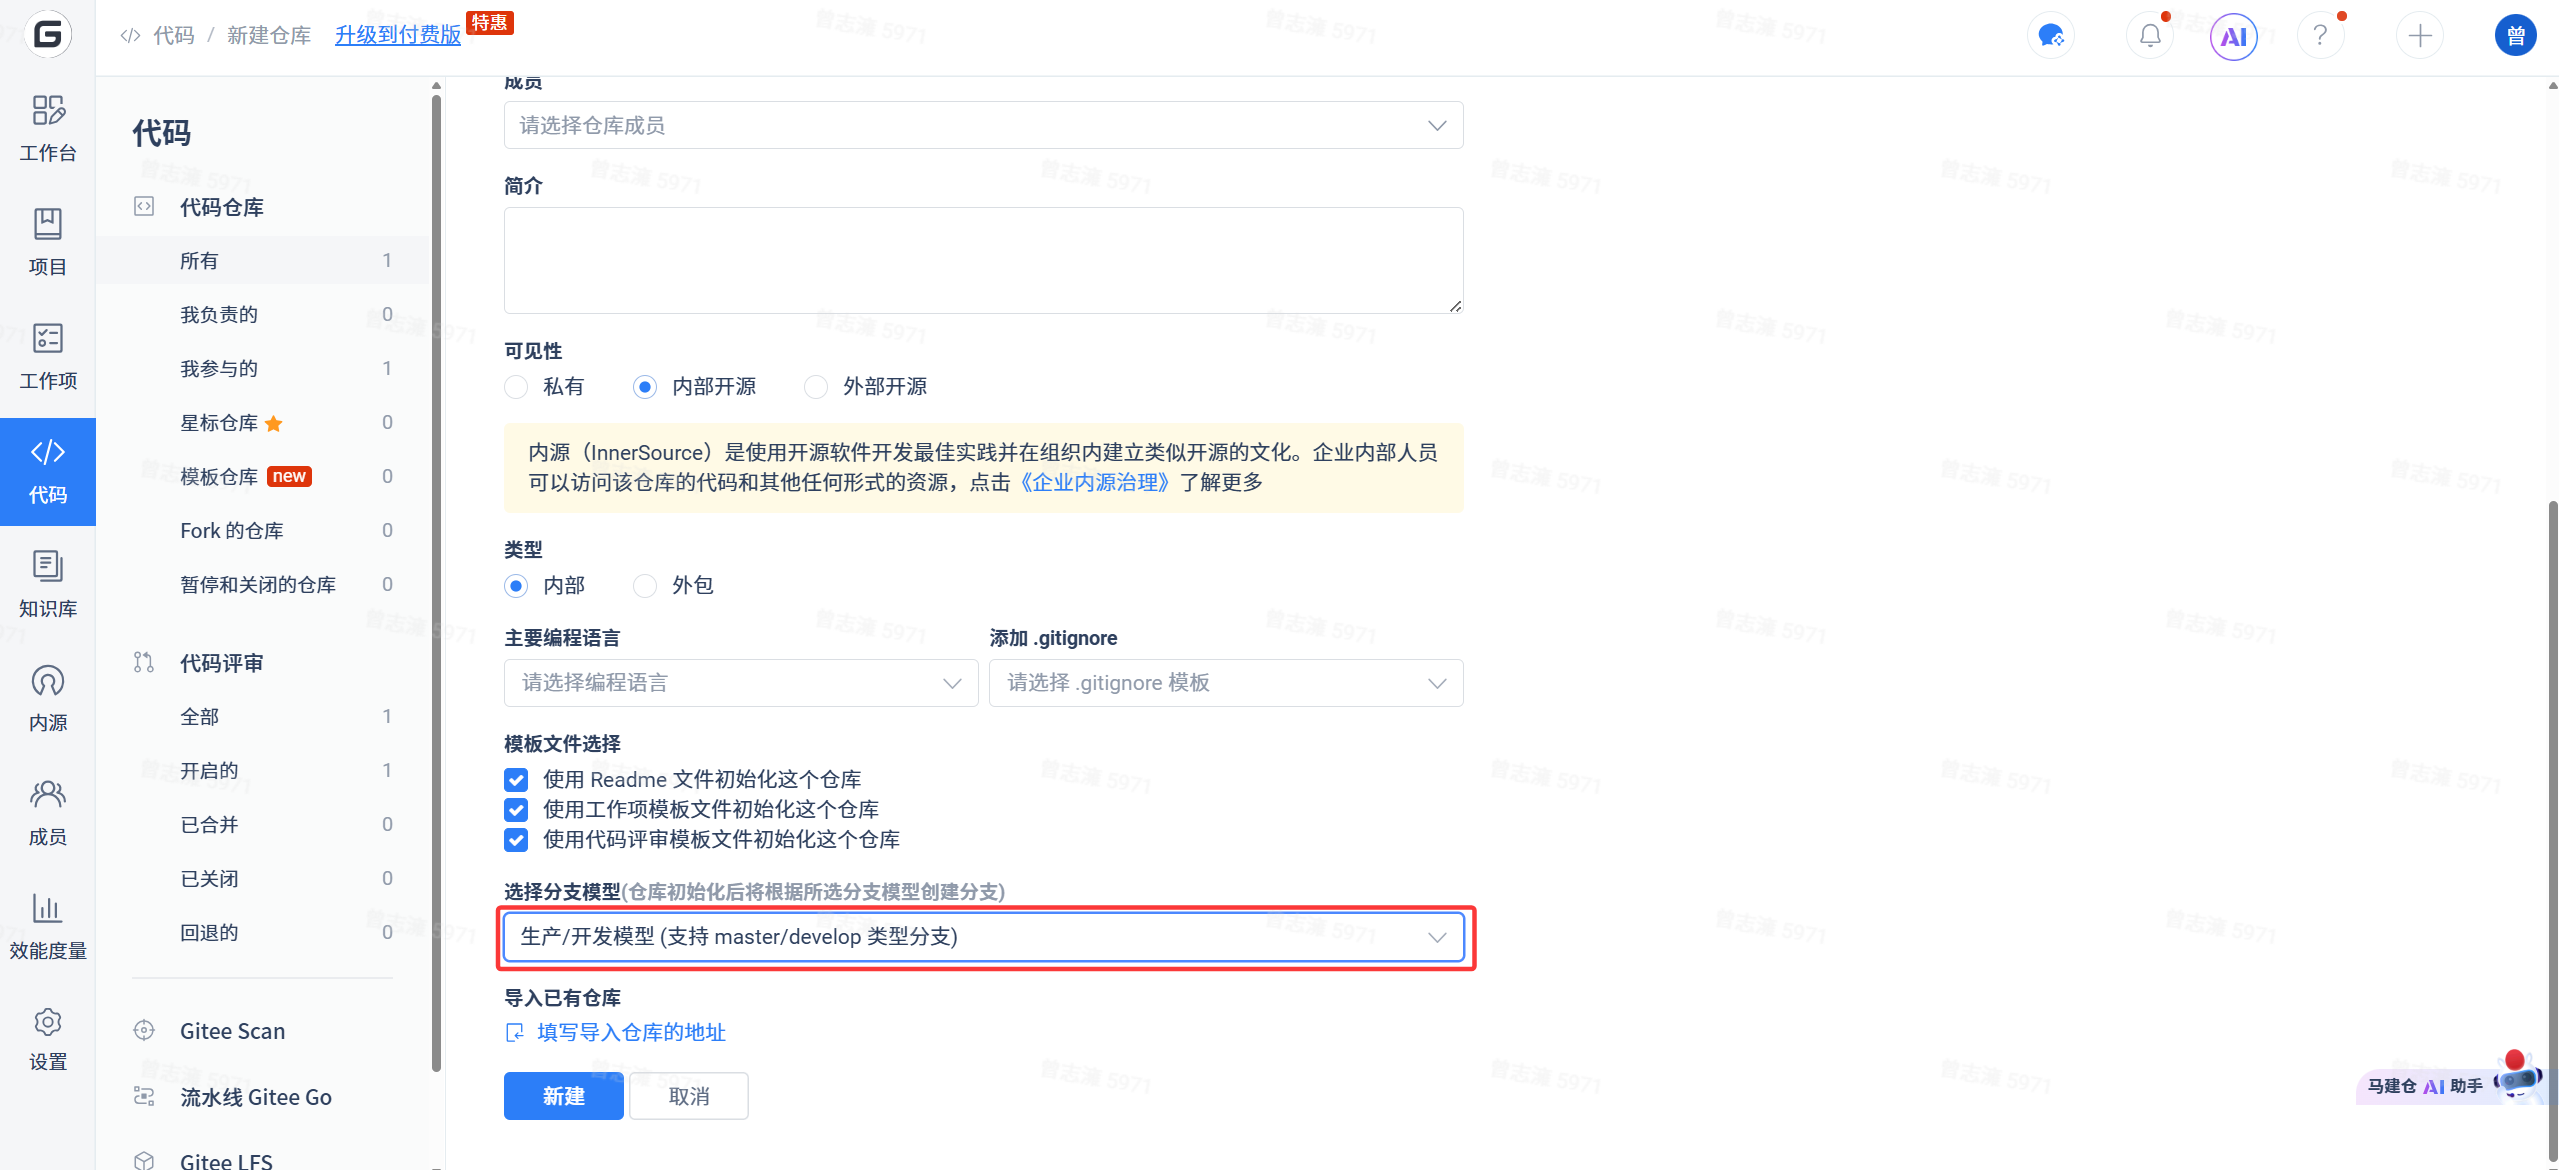Open the 效能度量 metrics sidebar icon
Screen dimensions: 2559x1170
coord(47,926)
